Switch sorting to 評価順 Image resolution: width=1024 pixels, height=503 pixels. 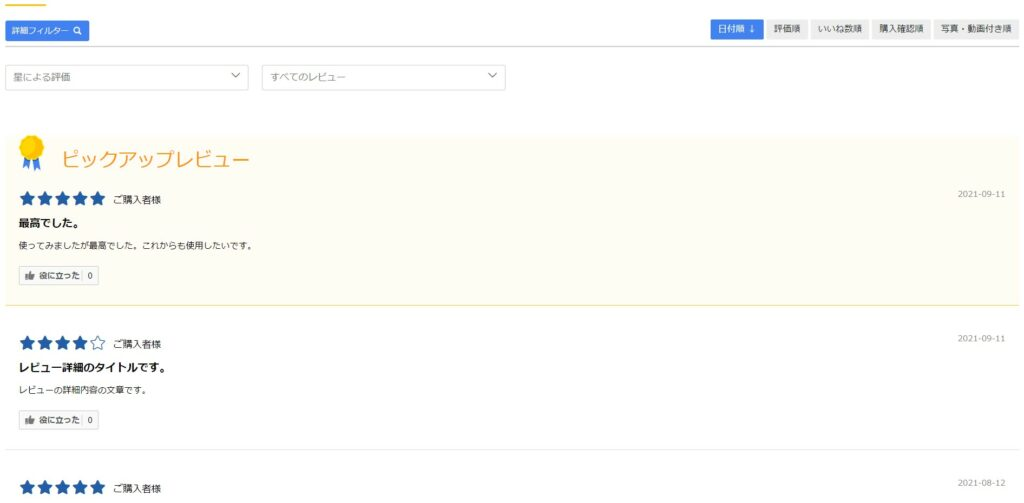pyautogui.click(x=787, y=30)
